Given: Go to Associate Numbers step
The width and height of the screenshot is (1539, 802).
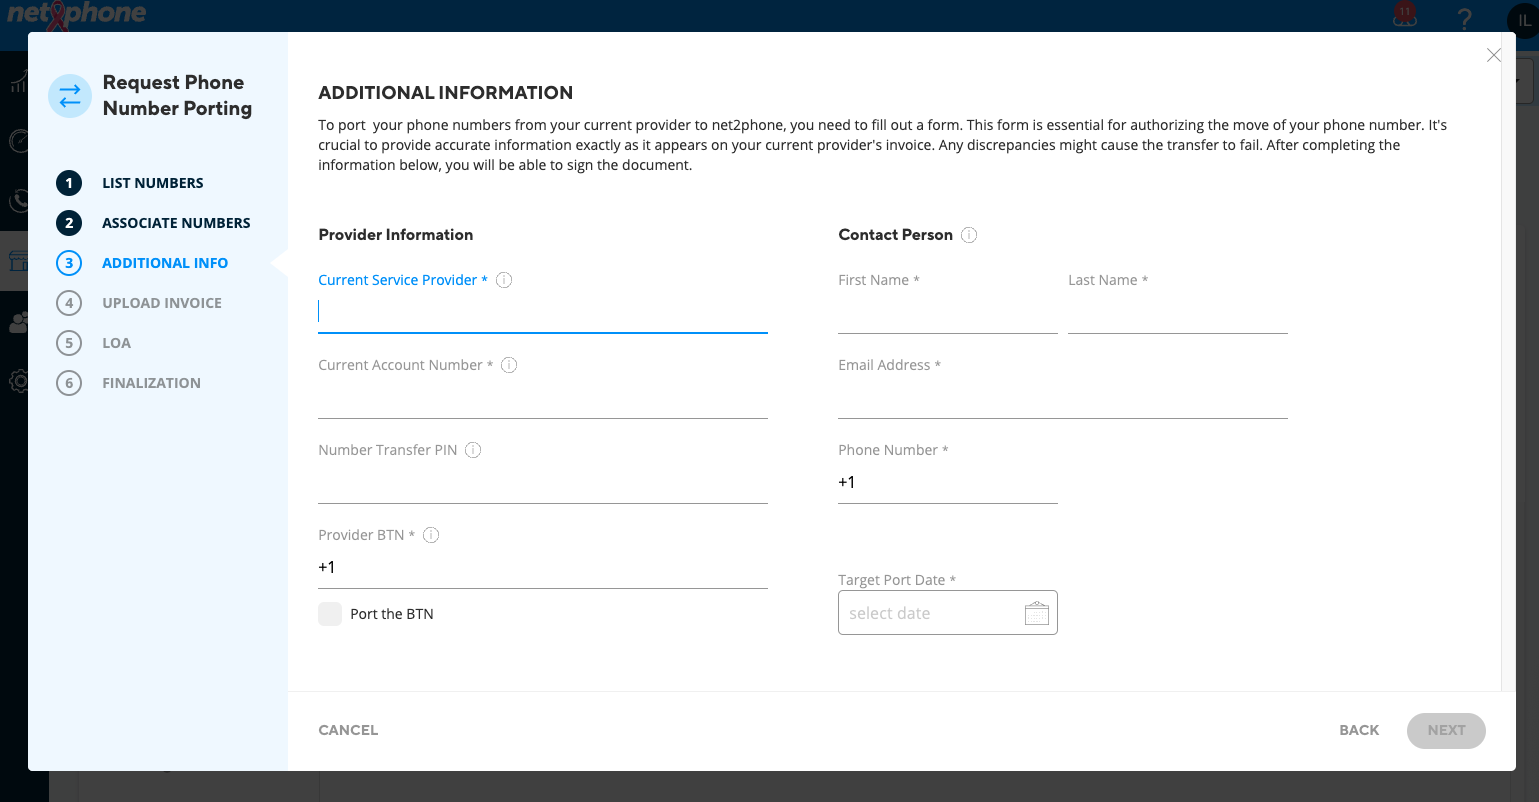Looking at the screenshot, I should pos(176,223).
